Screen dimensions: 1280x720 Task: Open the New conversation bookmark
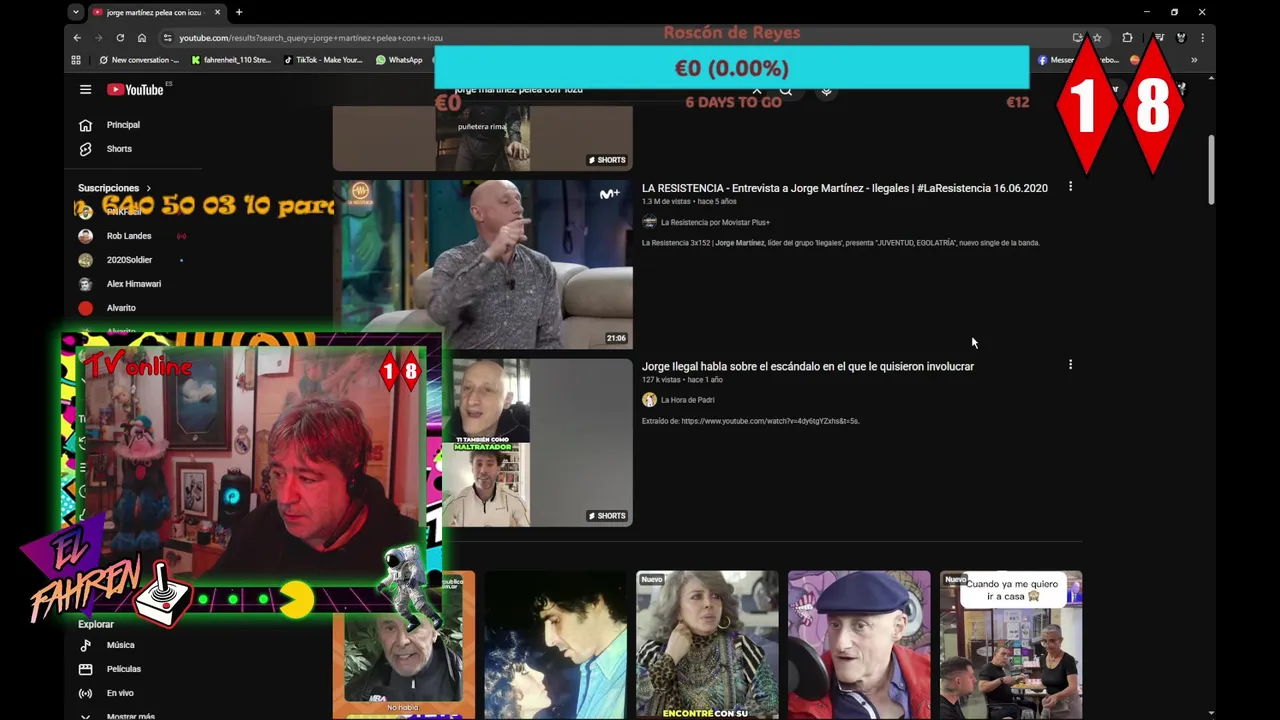(x=138, y=60)
